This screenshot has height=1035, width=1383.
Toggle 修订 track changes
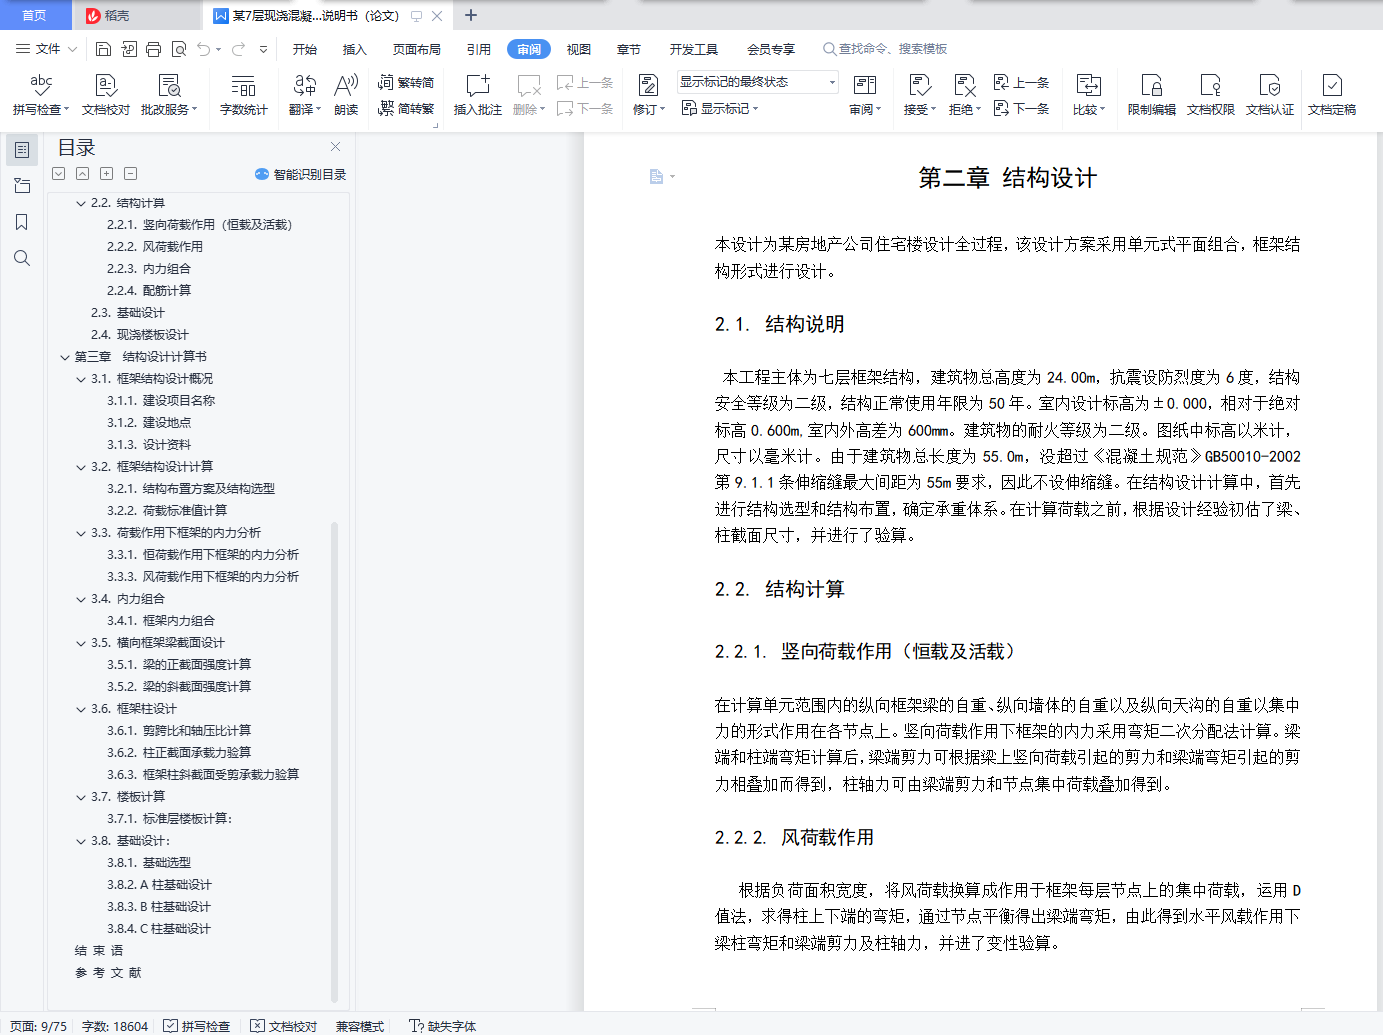pyautogui.click(x=648, y=95)
